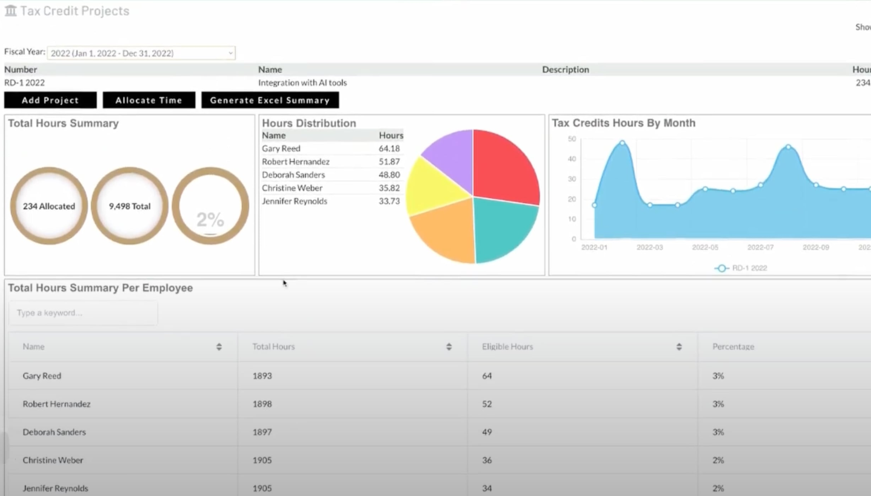The width and height of the screenshot is (871, 496).
Task: Select Gary Reed row in employee table
Action: (x=42, y=376)
